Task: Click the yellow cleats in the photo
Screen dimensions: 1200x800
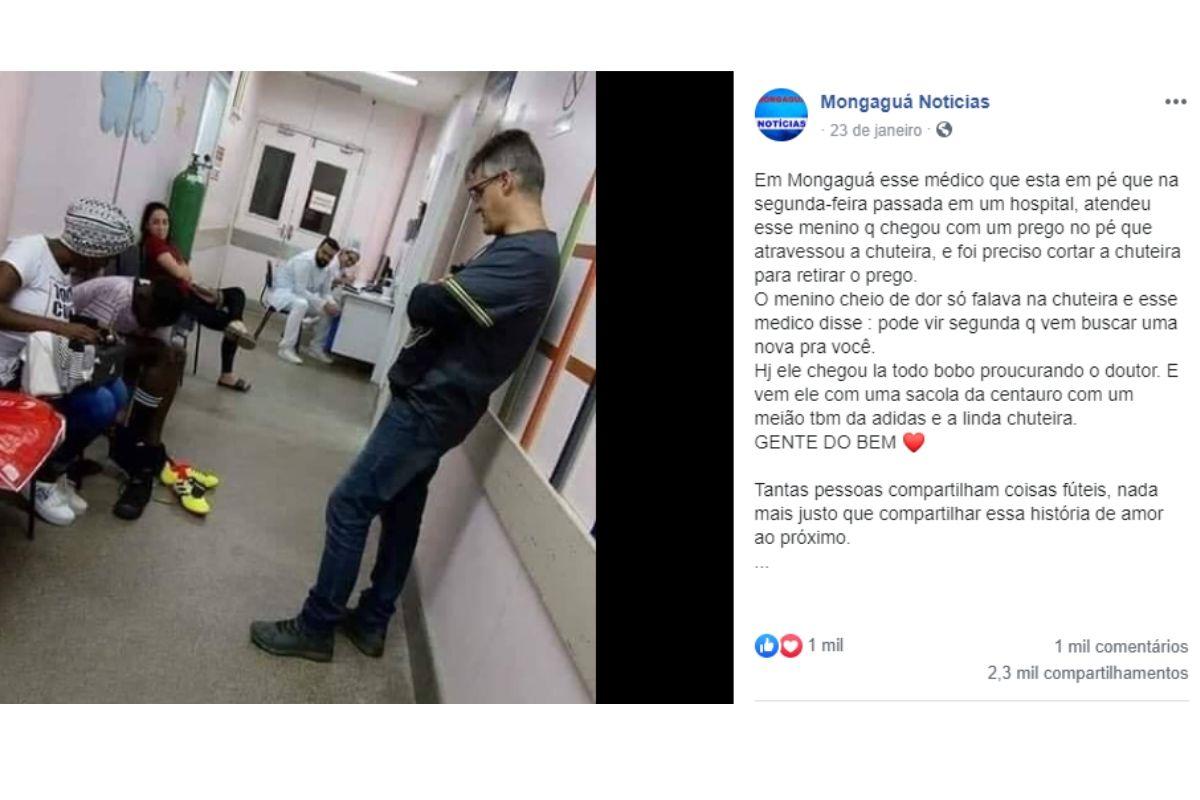Action: (x=190, y=485)
